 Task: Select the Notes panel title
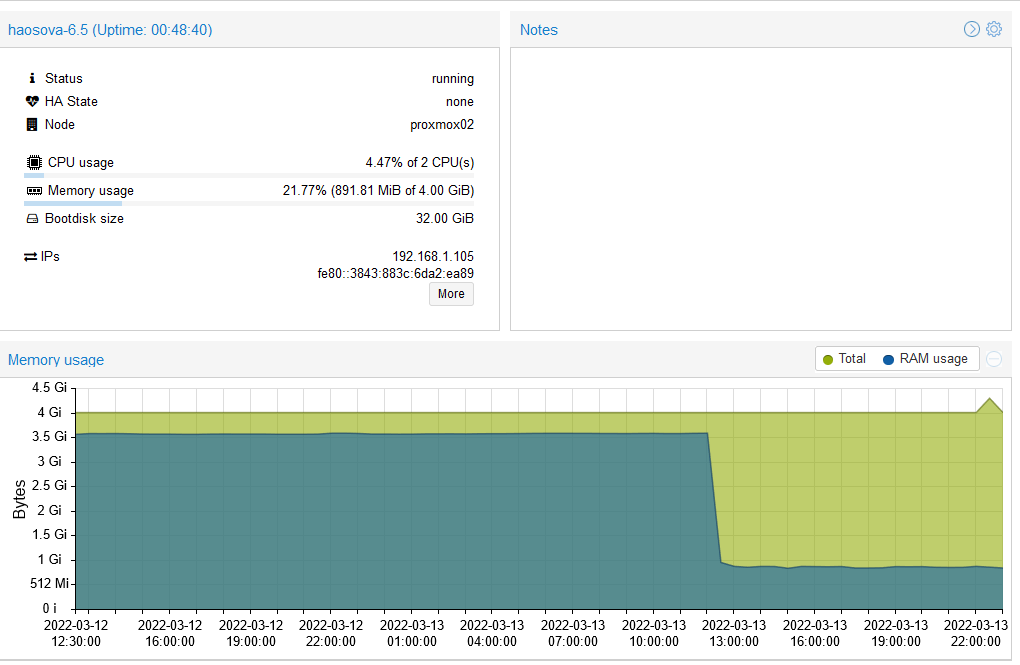coord(539,30)
